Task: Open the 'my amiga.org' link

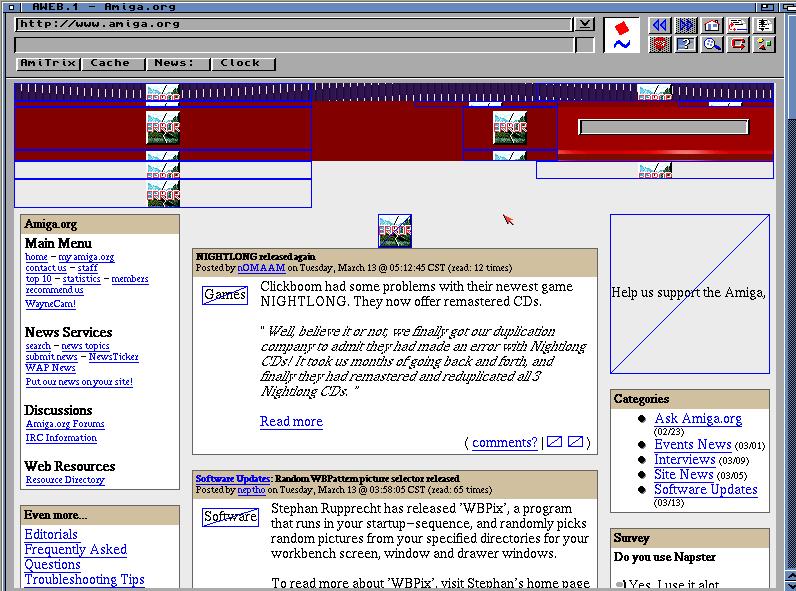Action: pos(86,257)
